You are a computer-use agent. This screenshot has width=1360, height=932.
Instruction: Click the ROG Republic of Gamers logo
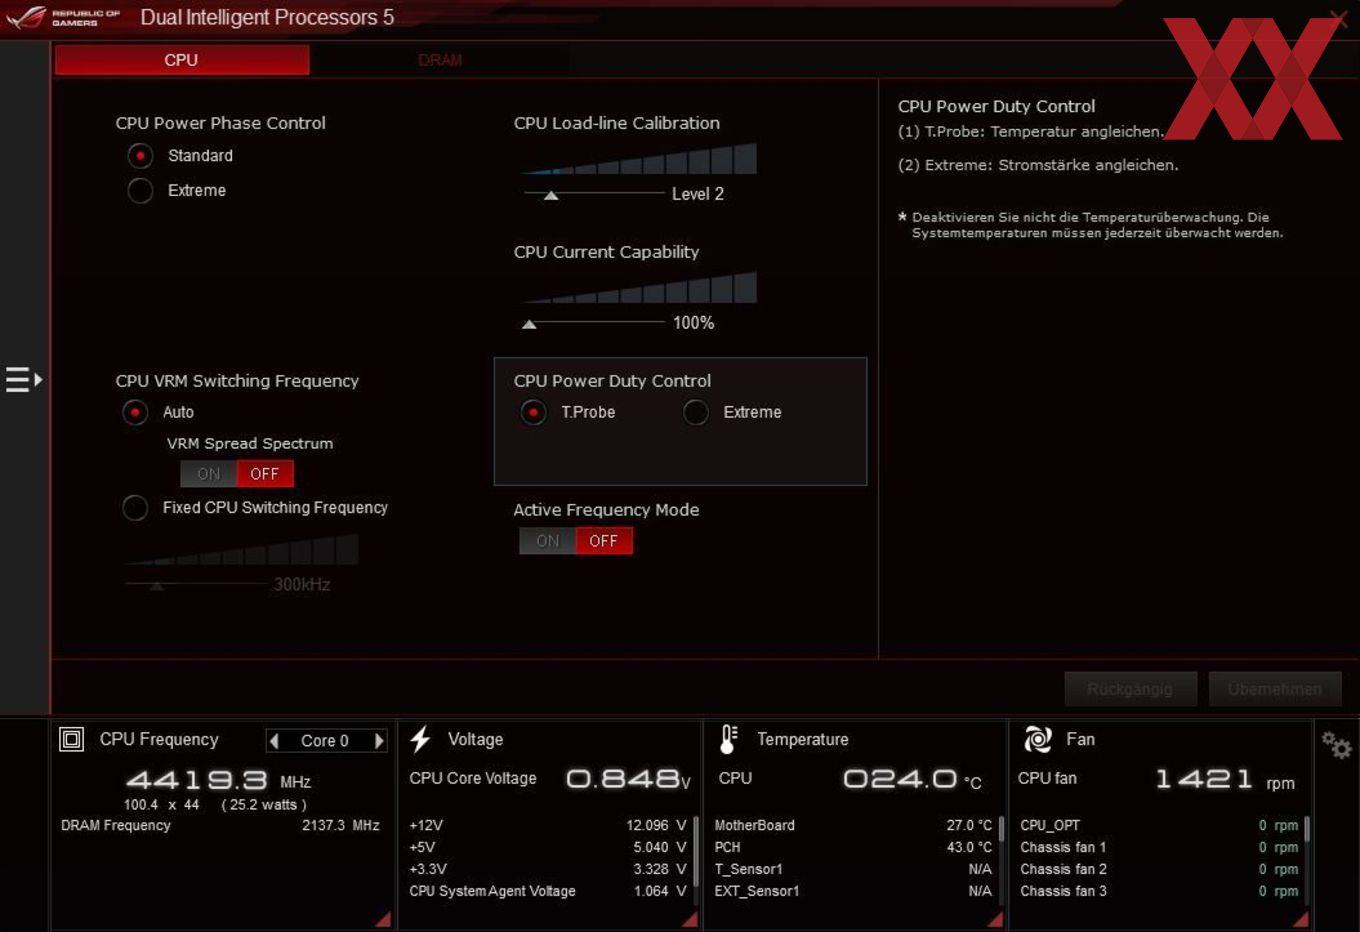coord(64,18)
